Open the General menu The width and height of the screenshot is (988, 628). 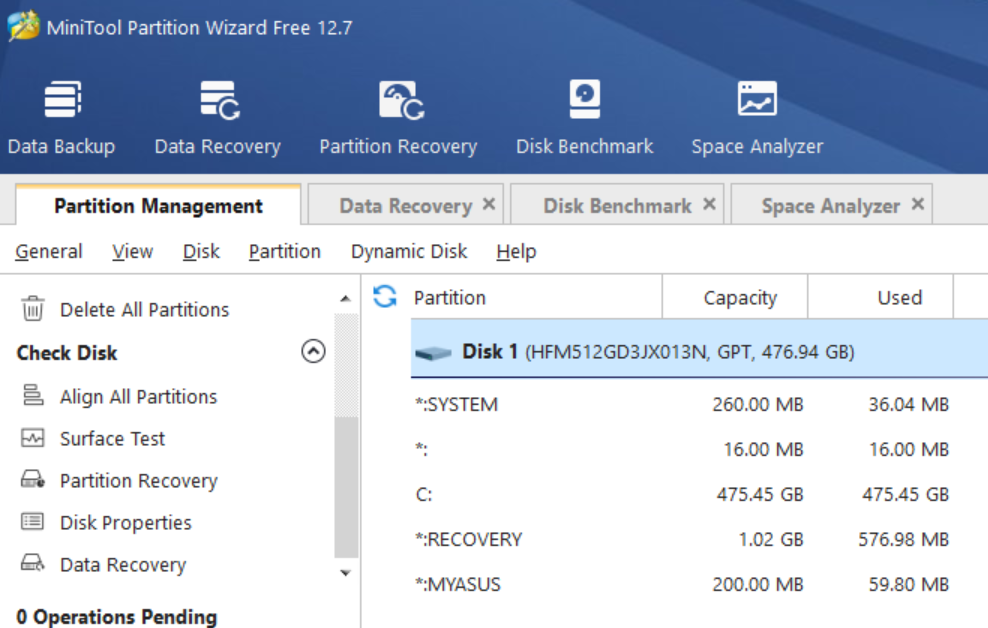pyautogui.click(x=49, y=251)
